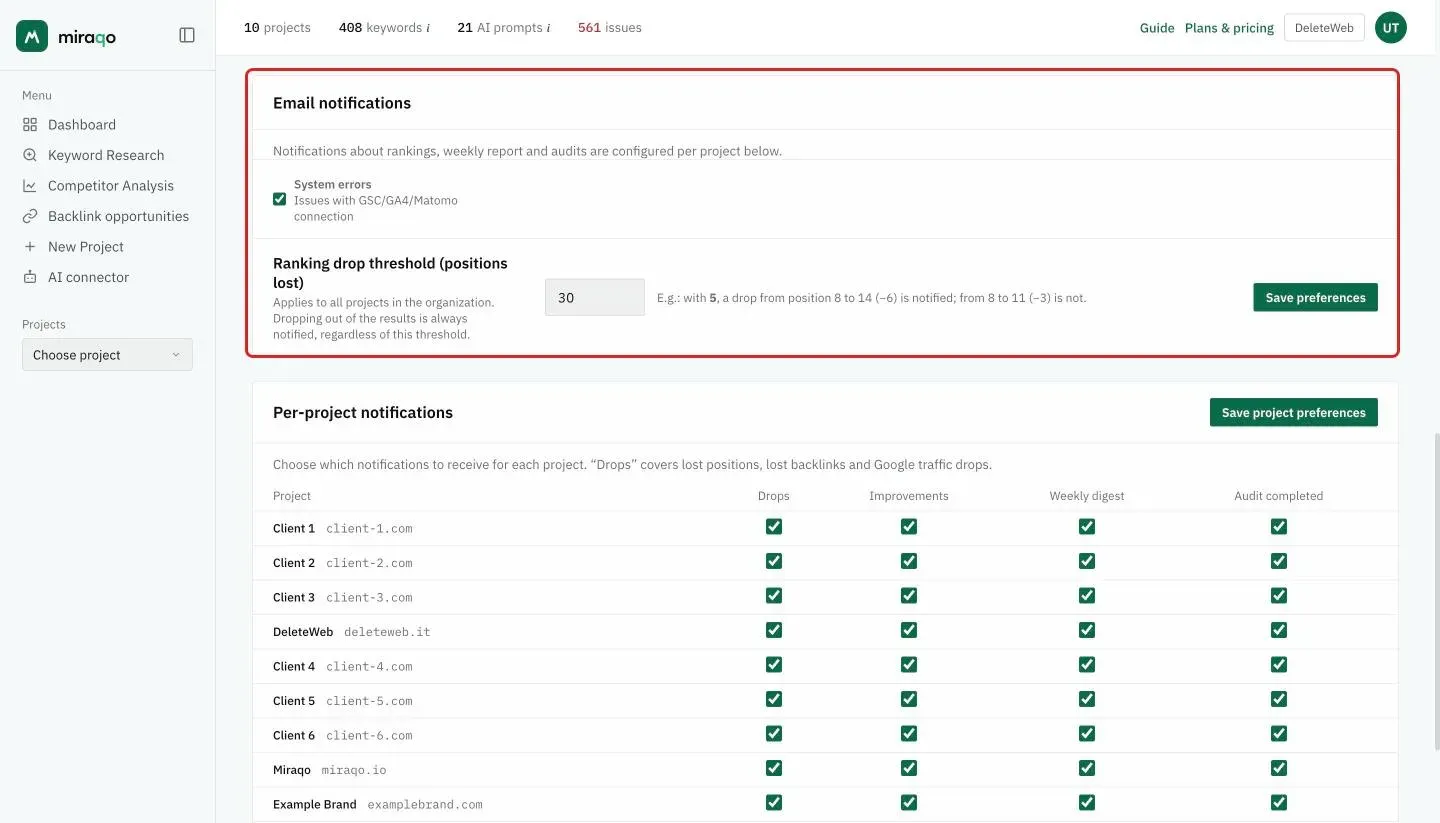1440x823 pixels.
Task: Toggle Drops checkbox for Client 1
Action: click(774, 527)
